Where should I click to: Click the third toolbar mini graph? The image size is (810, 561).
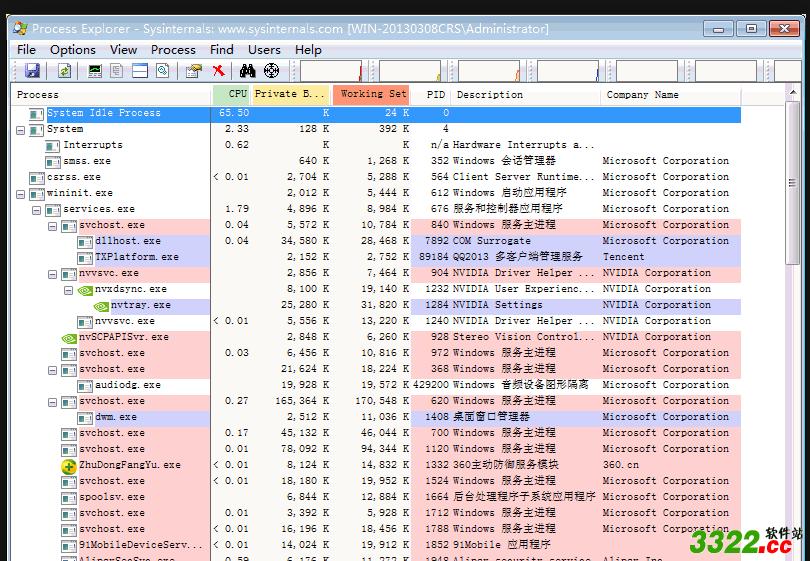[489, 71]
